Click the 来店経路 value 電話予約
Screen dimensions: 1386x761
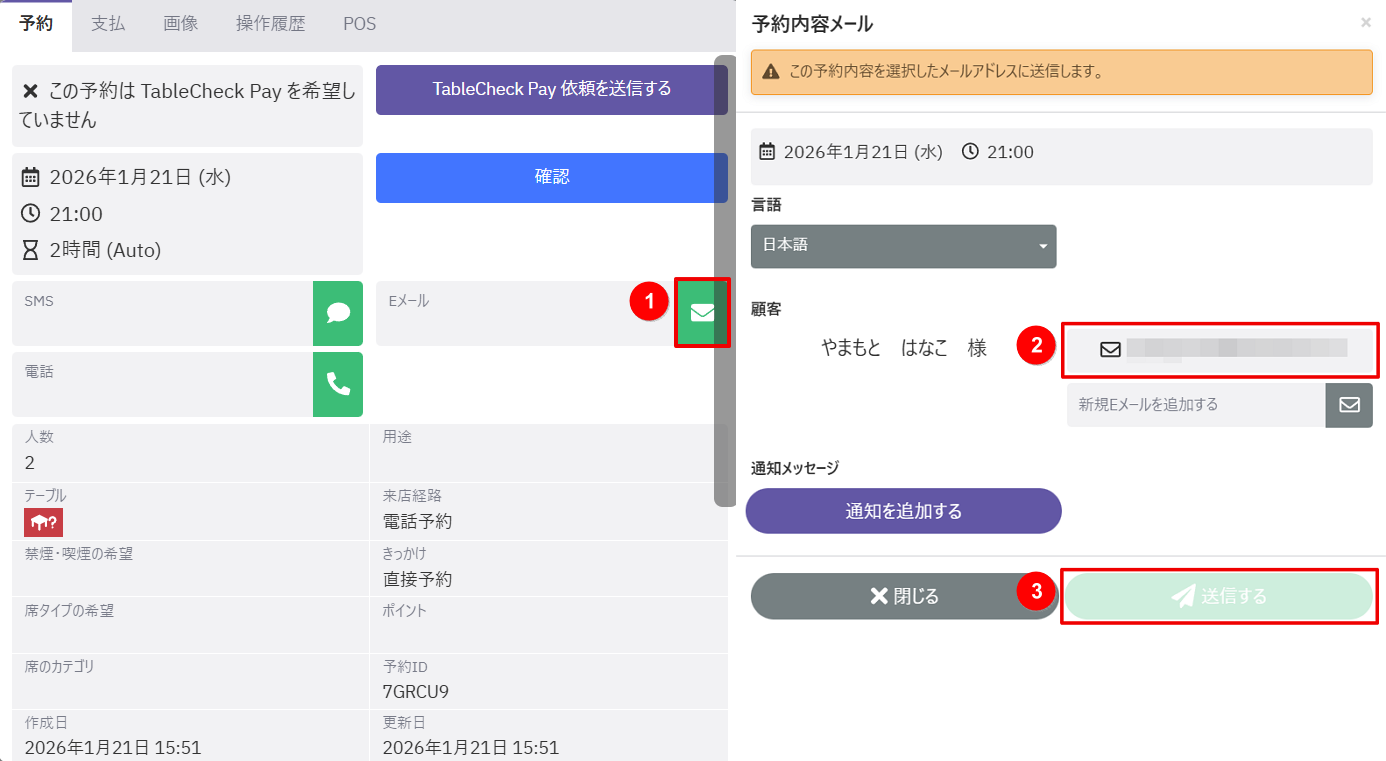click(x=418, y=521)
